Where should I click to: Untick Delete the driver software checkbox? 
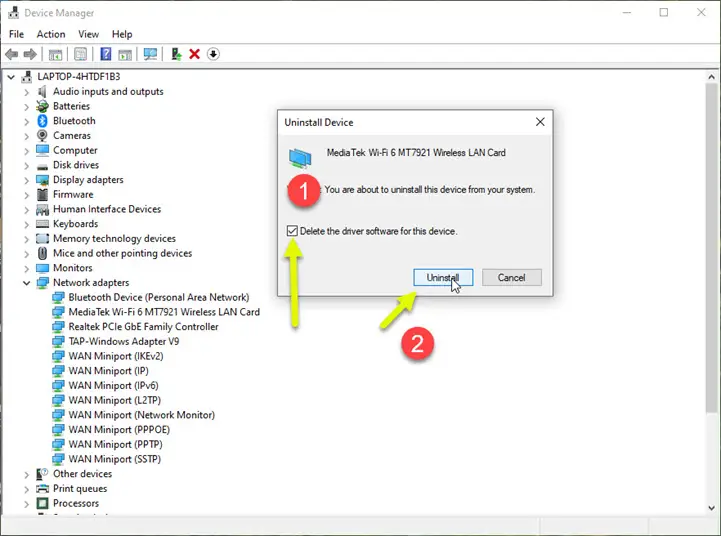click(292, 231)
